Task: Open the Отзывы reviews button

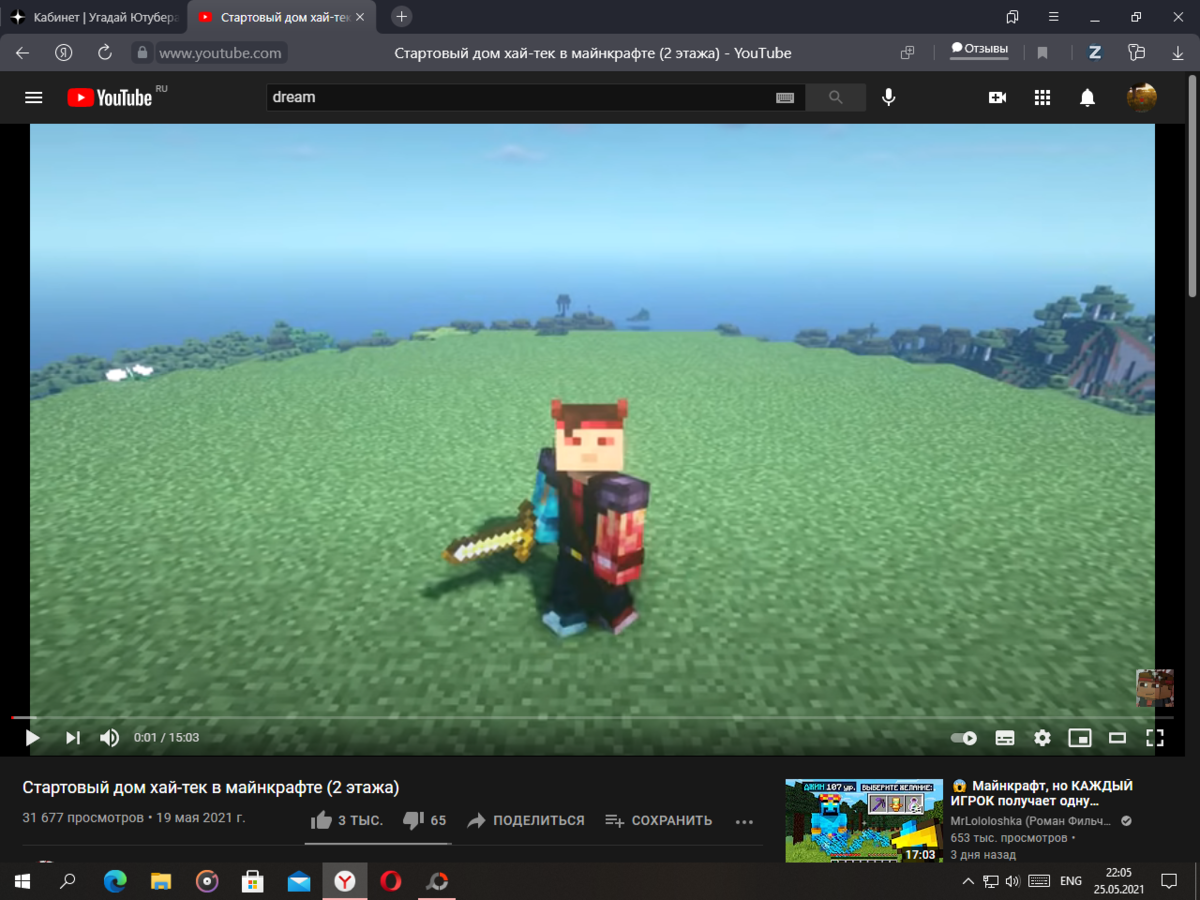Action: (x=979, y=49)
